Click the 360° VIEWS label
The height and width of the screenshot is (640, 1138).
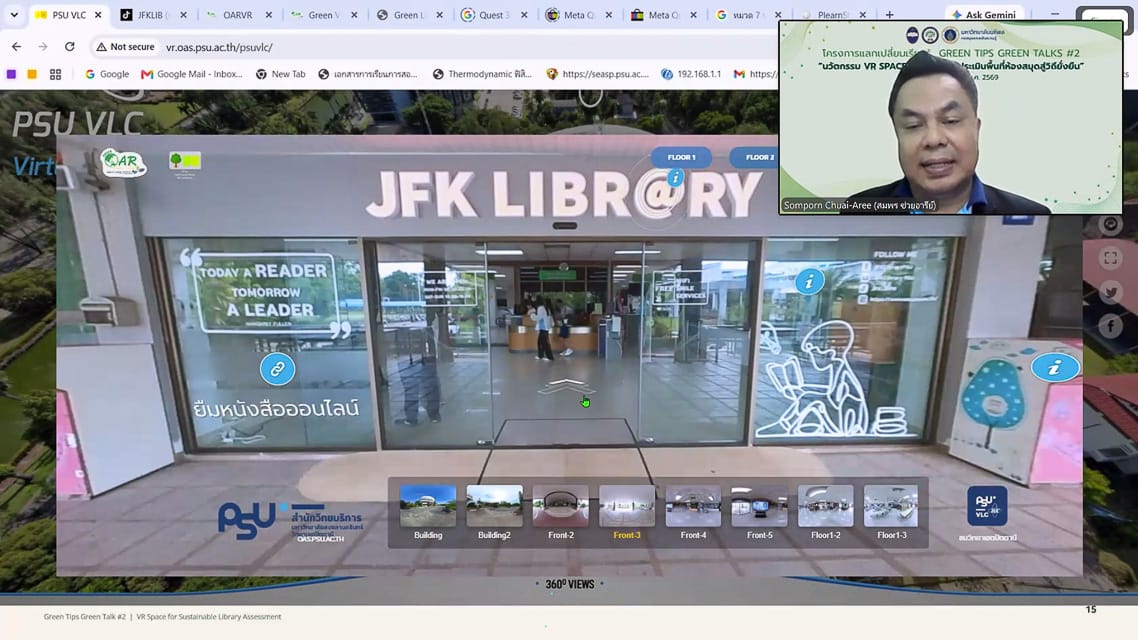coord(570,584)
